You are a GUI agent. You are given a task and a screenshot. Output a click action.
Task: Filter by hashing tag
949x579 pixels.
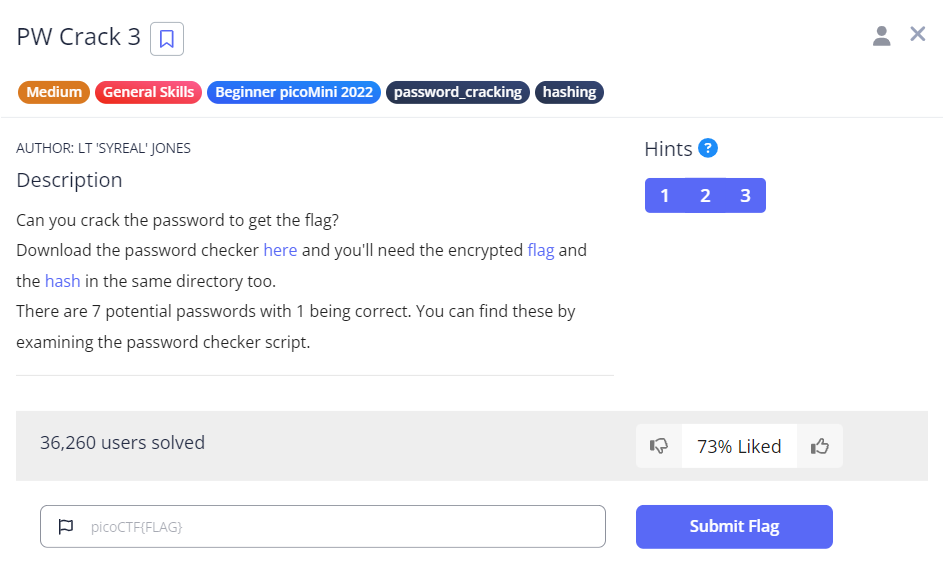tap(569, 92)
